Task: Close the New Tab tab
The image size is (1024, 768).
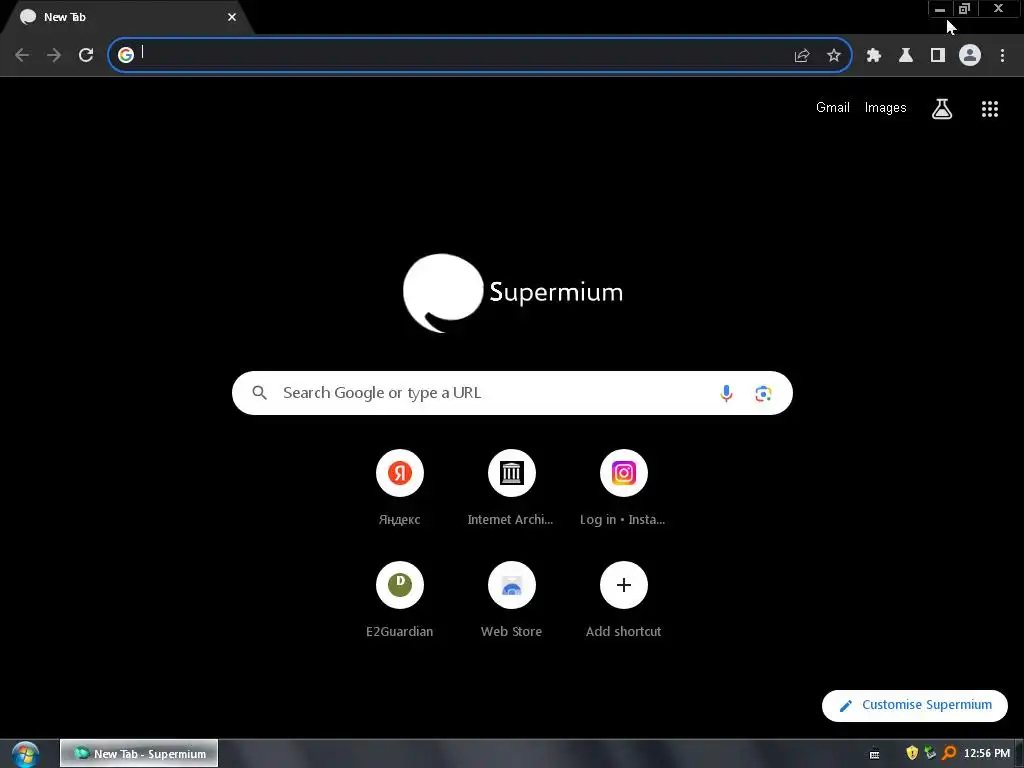Action: 232,17
